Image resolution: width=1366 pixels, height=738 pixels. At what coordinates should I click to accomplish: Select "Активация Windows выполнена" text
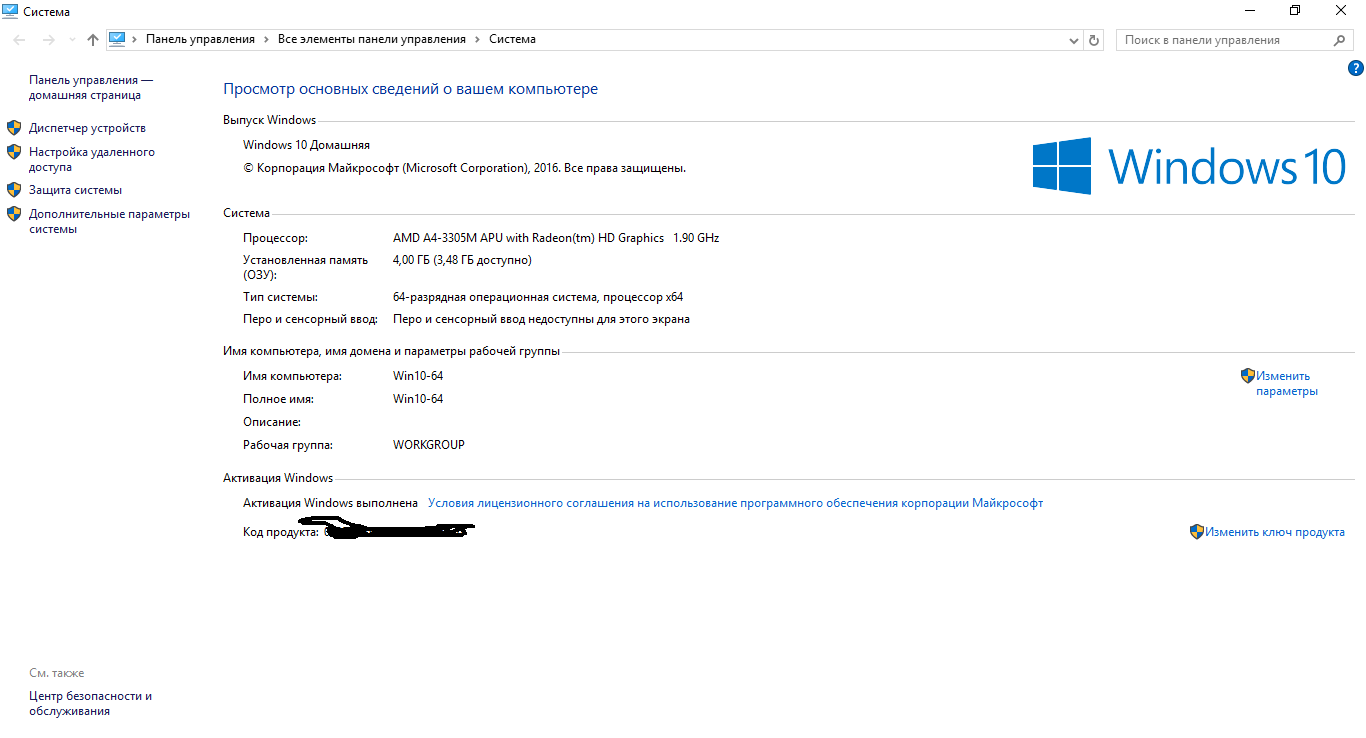tap(330, 504)
